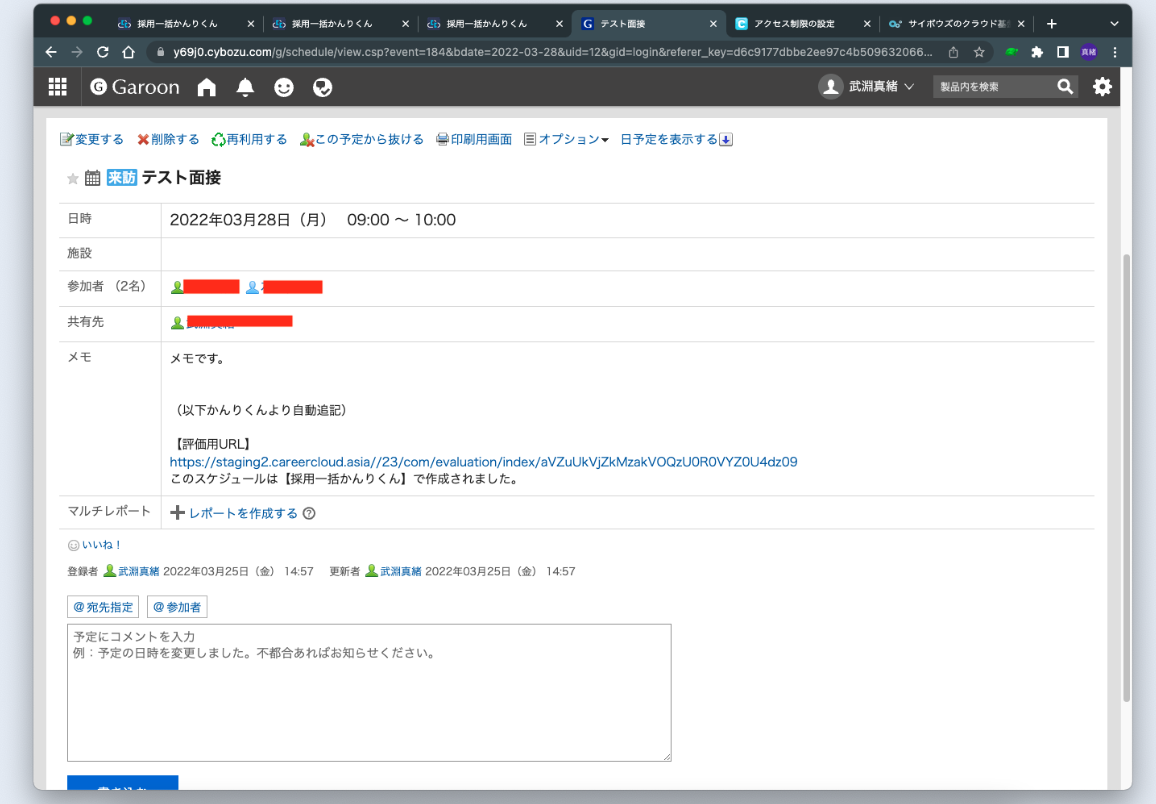The width and height of the screenshot is (1156, 804).
Task: Click the 削除する link
Action: 174,140
